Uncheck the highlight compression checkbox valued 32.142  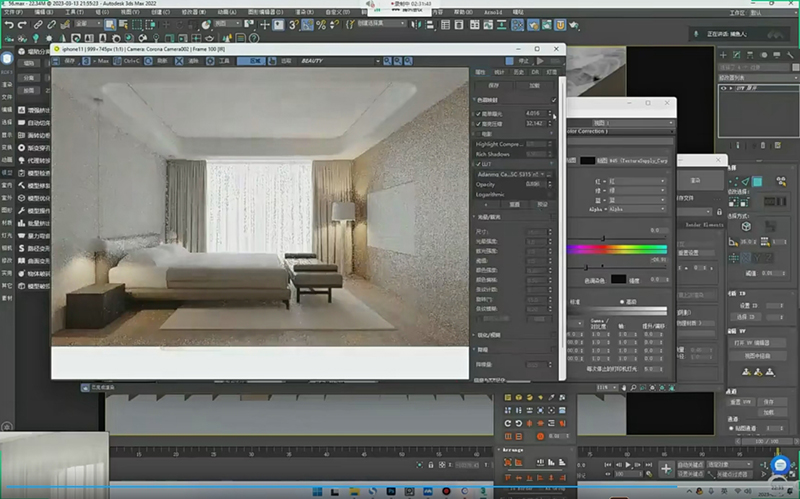478,124
